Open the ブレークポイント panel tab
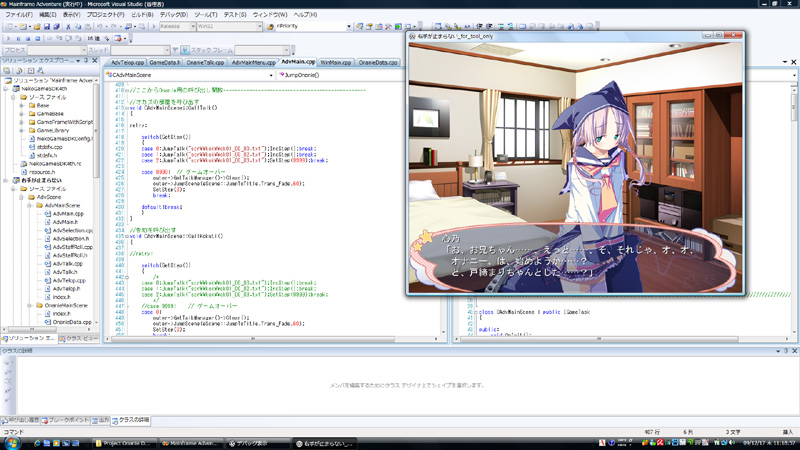This screenshot has width=800, height=450. coord(65,420)
